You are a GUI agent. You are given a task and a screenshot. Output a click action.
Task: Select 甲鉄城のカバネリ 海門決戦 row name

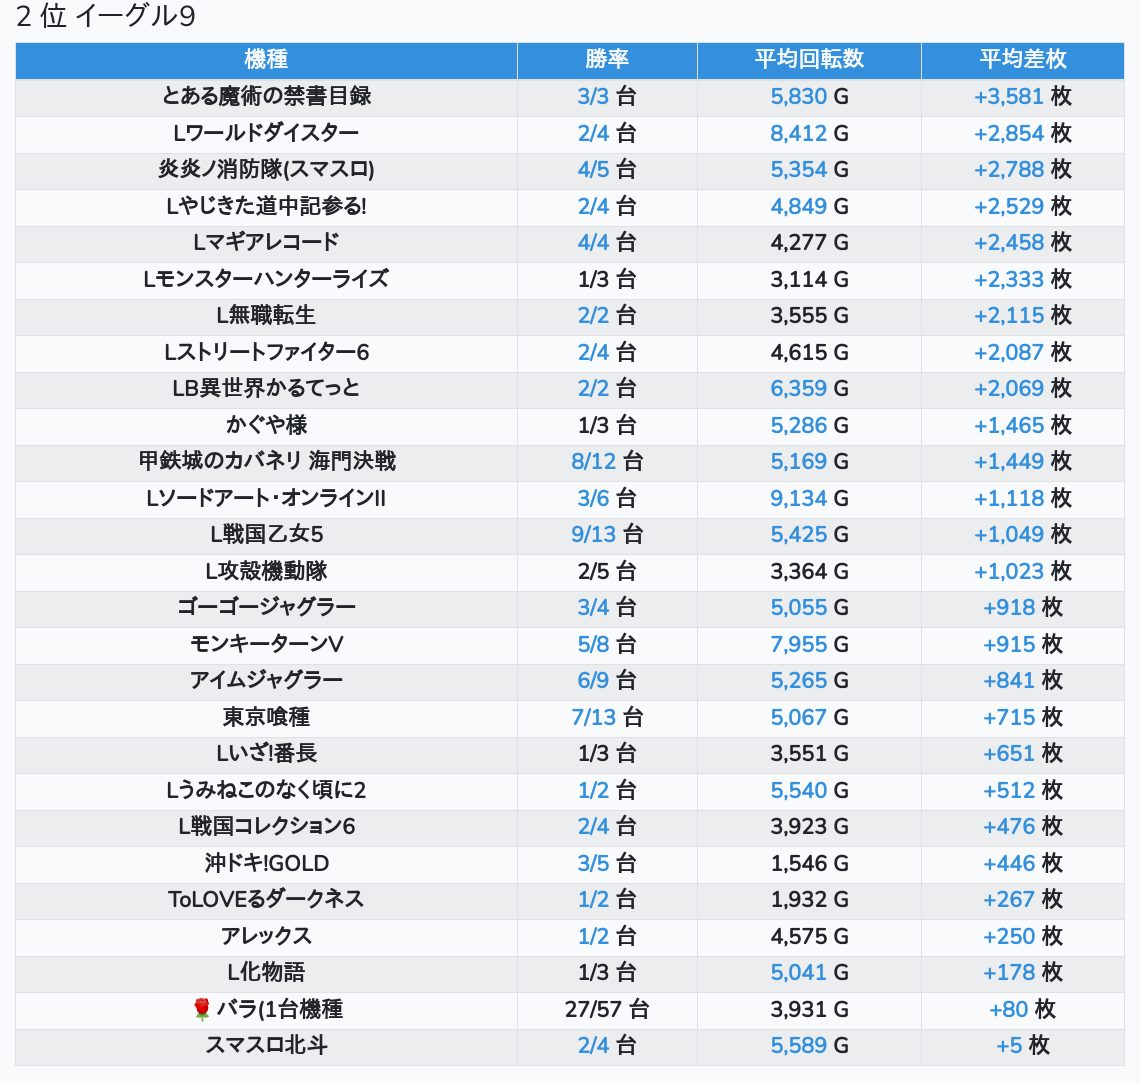pyautogui.click(x=266, y=462)
